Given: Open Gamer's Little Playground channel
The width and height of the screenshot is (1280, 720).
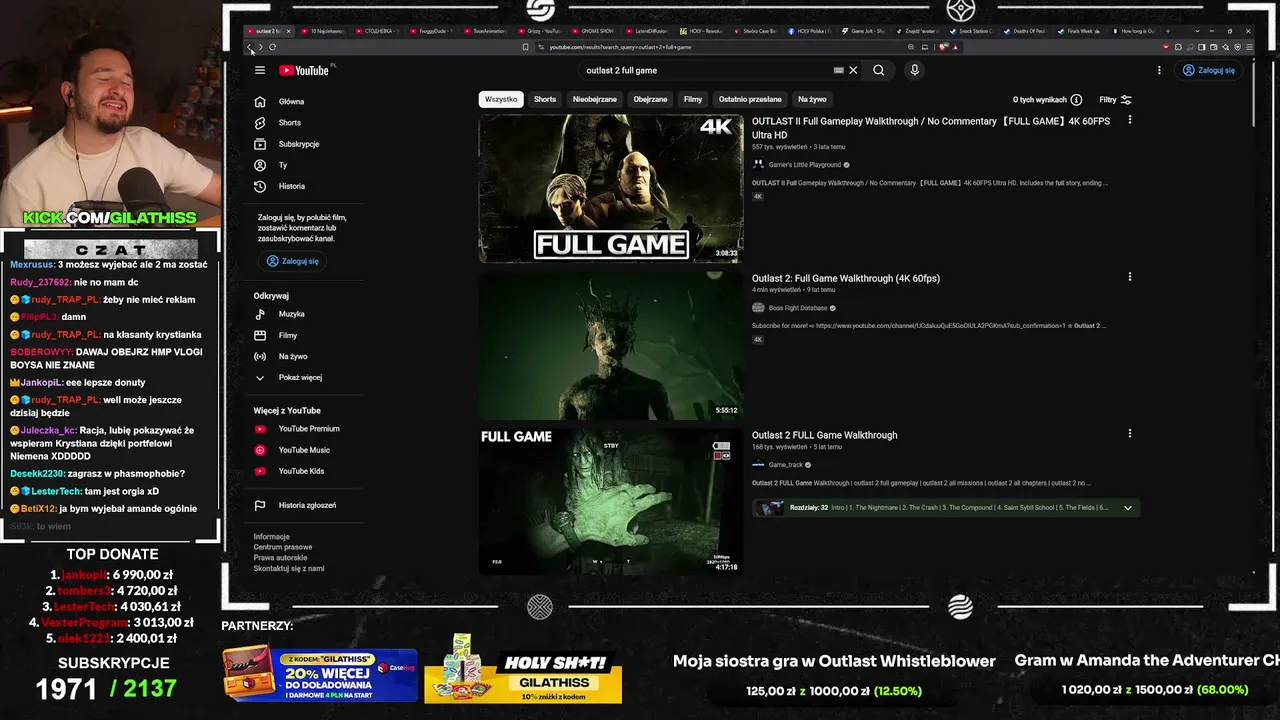Looking at the screenshot, I should 805,165.
